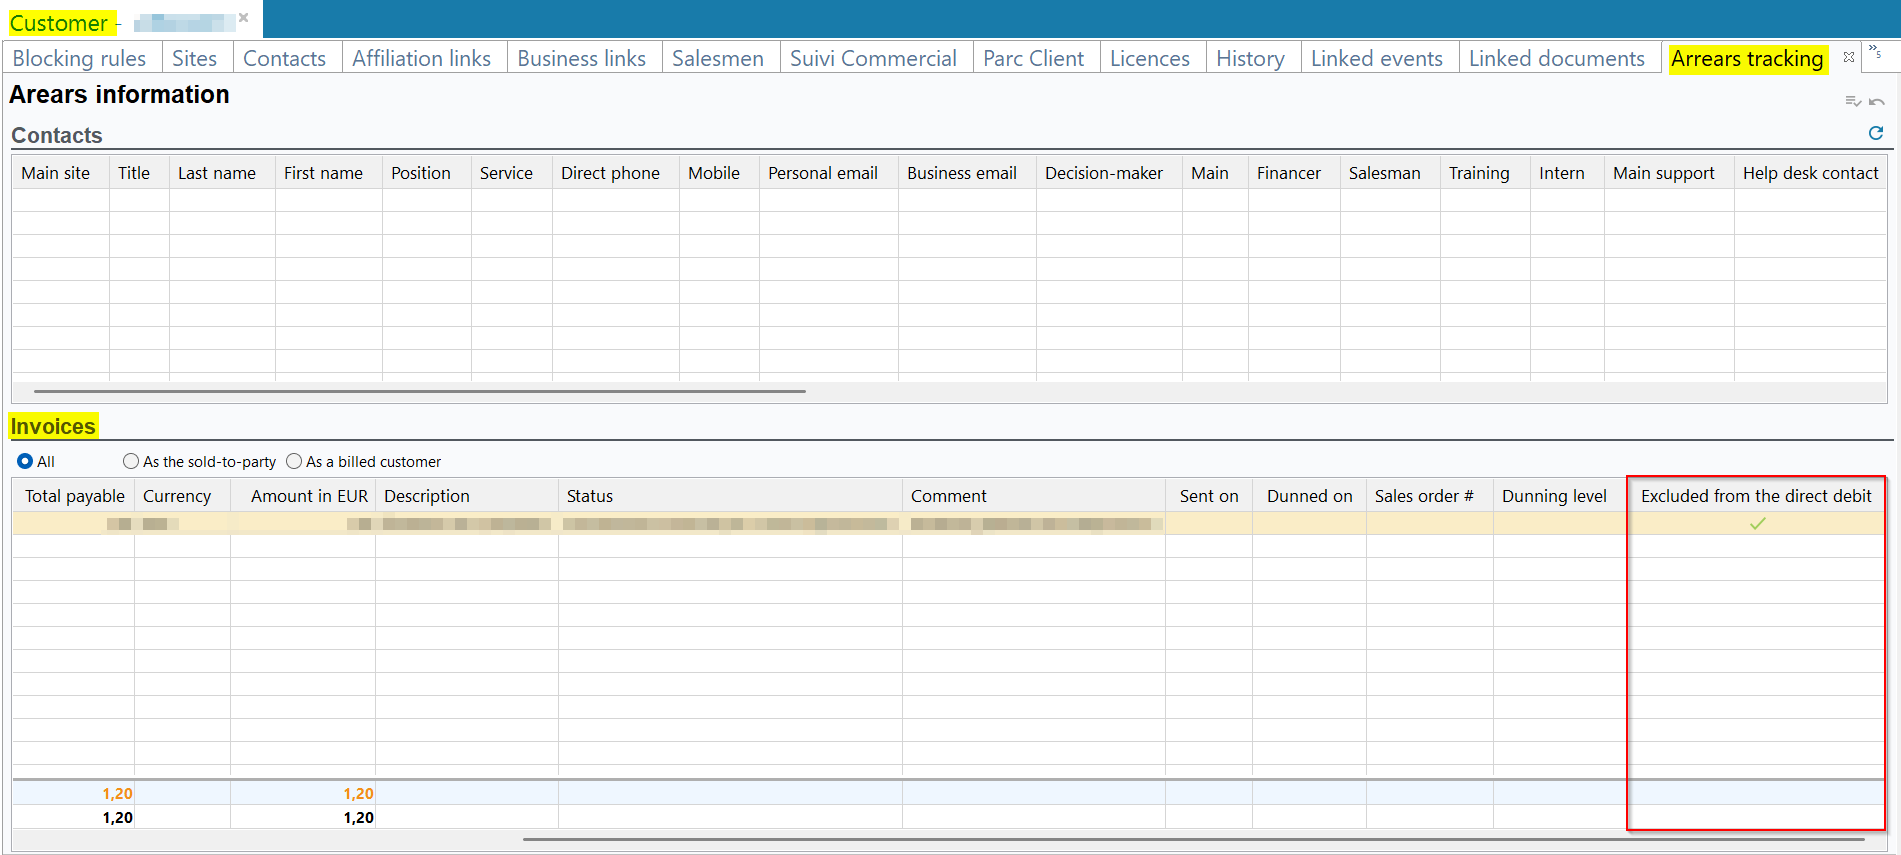Go to the Parc Client tab
This screenshot has height=855, width=1901.
(x=1033, y=59)
